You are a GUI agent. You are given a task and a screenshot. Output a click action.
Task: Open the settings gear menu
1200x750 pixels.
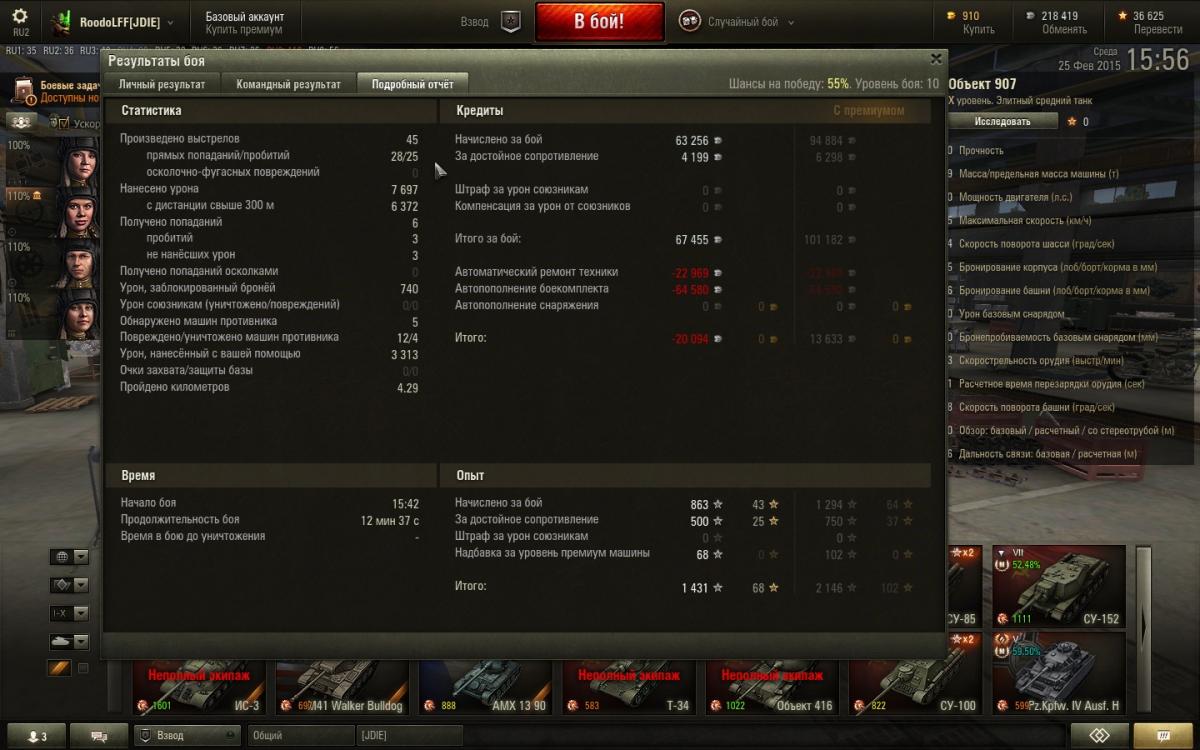point(20,17)
